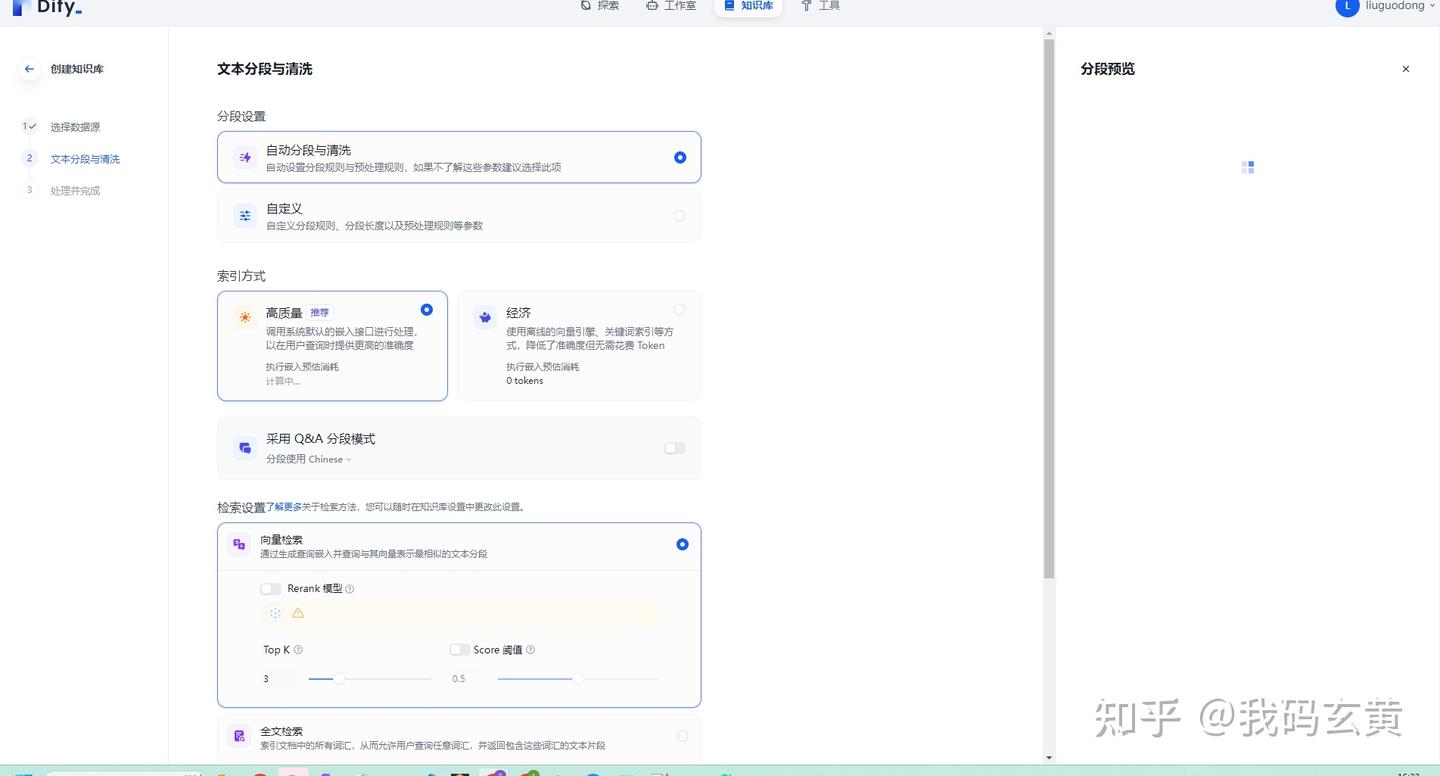Open the Rerank model selector
1440x776 pixels.
click(x=460, y=612)
